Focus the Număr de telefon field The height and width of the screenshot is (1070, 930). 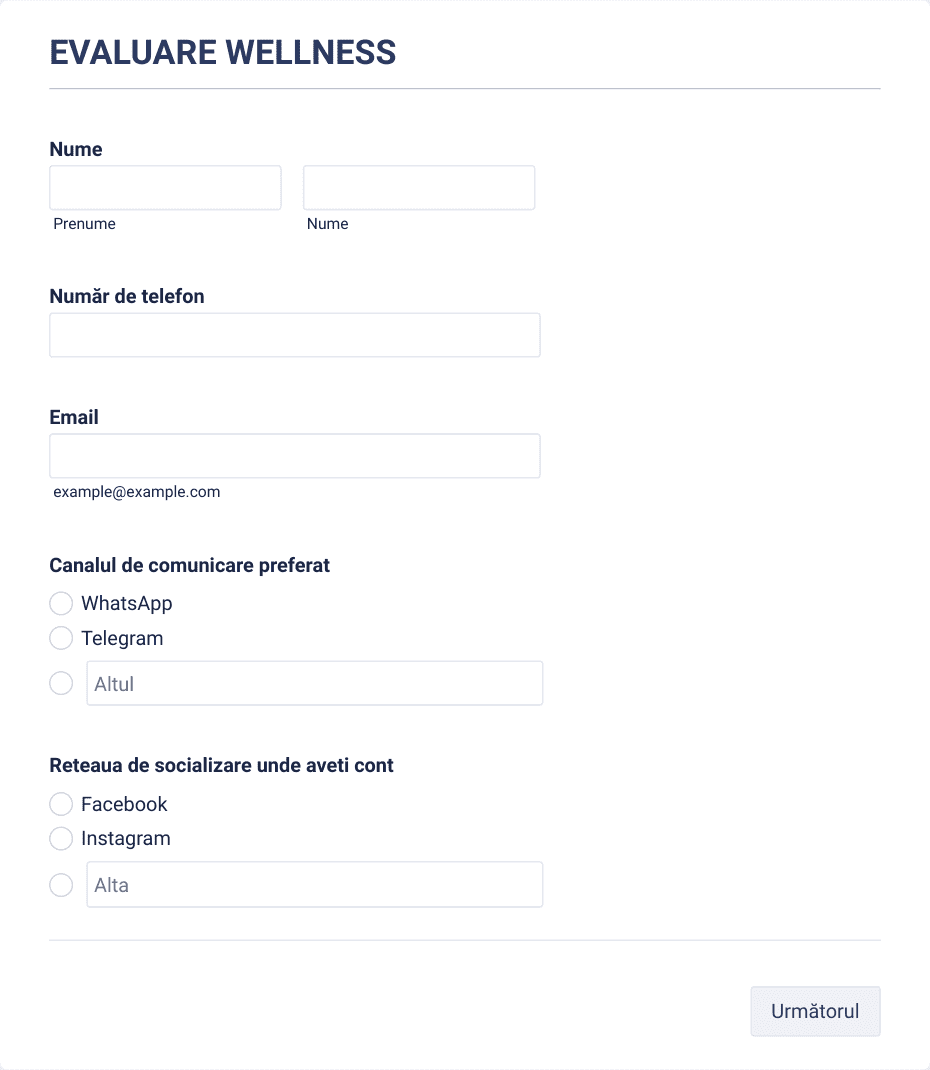click(295, 335)
